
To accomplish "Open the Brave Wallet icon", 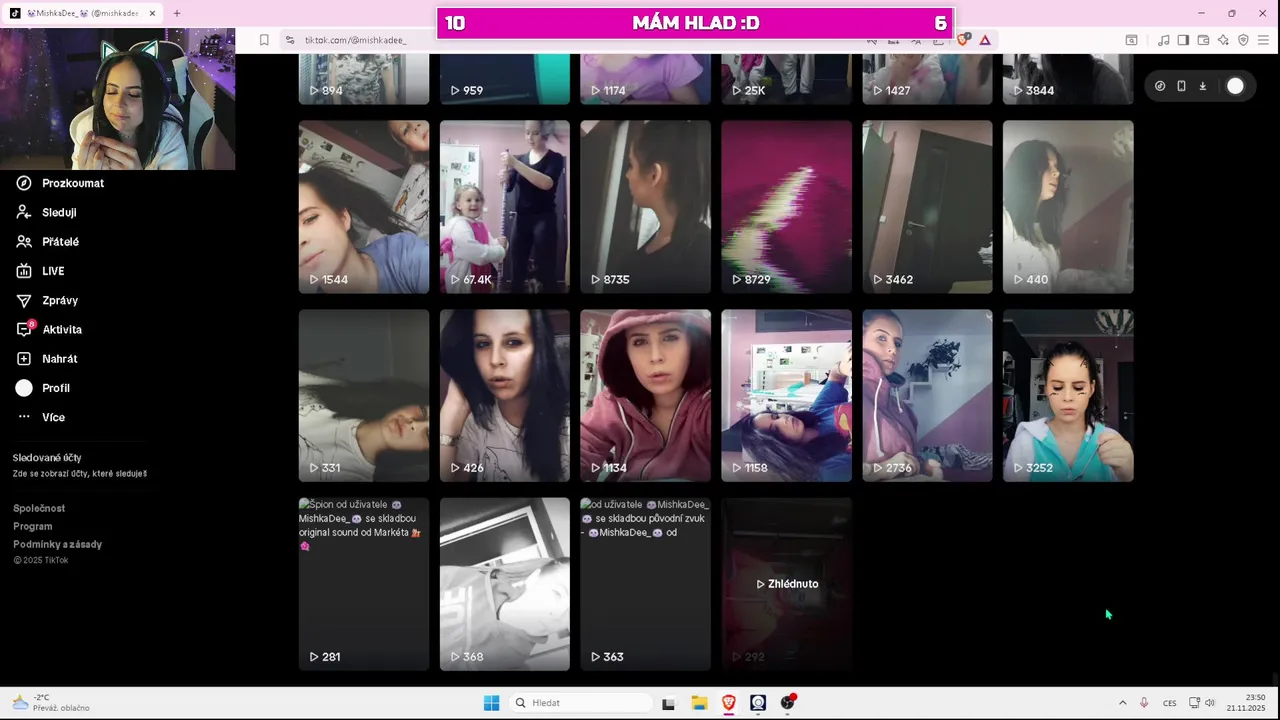I will tap(1203, 40).
